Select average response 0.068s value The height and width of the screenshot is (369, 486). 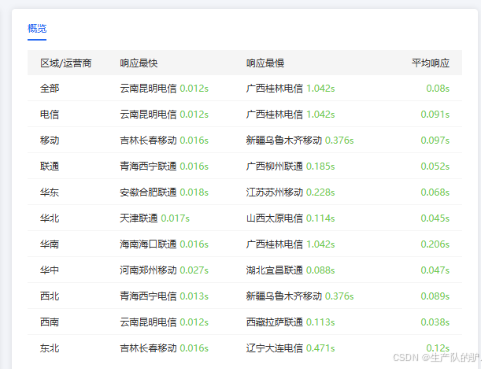(435, 192)
